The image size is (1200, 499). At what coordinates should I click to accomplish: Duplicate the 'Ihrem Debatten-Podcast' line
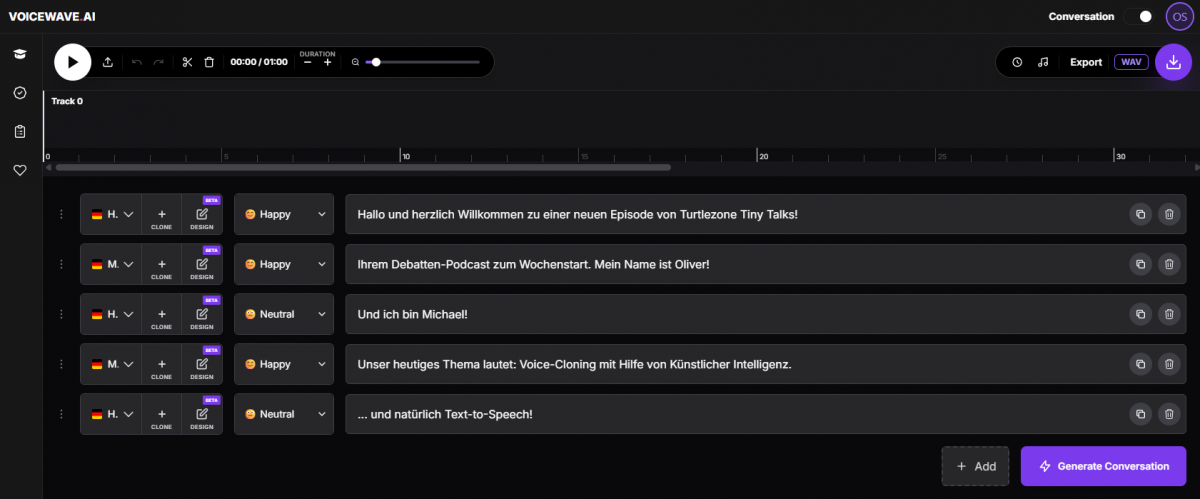[1140, 264]
